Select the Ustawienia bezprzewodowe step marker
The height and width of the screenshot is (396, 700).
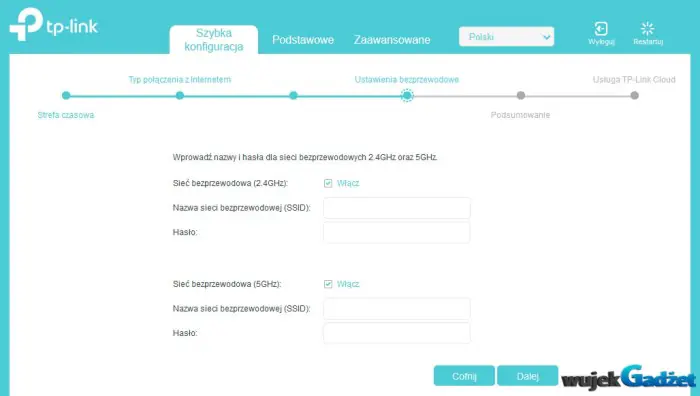(407, 95)
